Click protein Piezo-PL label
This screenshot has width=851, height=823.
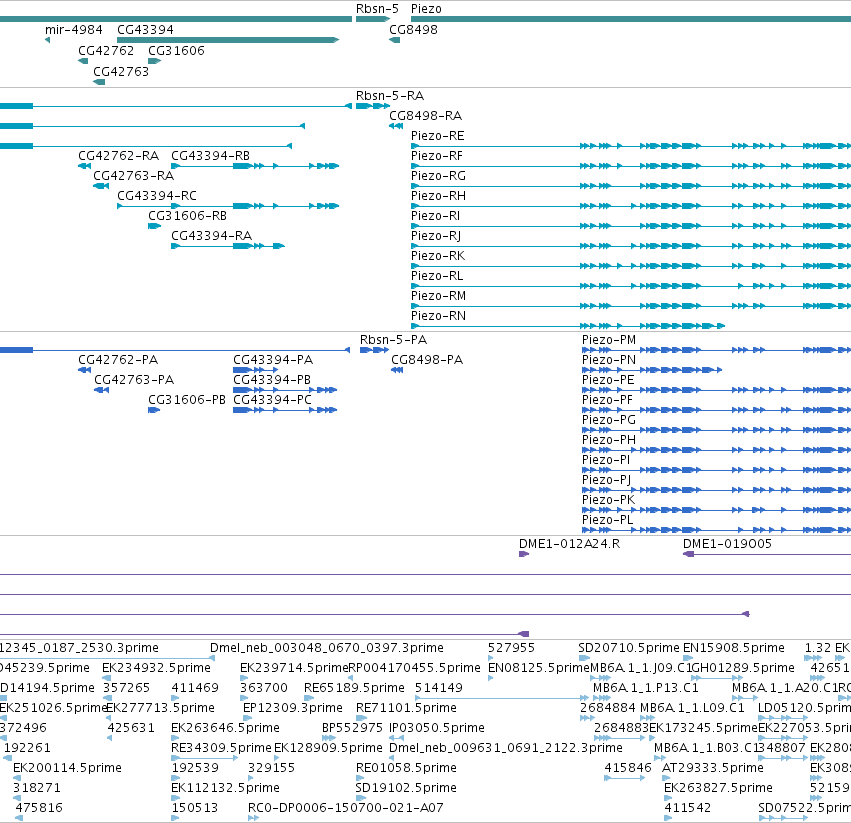[x=607, y=520]
